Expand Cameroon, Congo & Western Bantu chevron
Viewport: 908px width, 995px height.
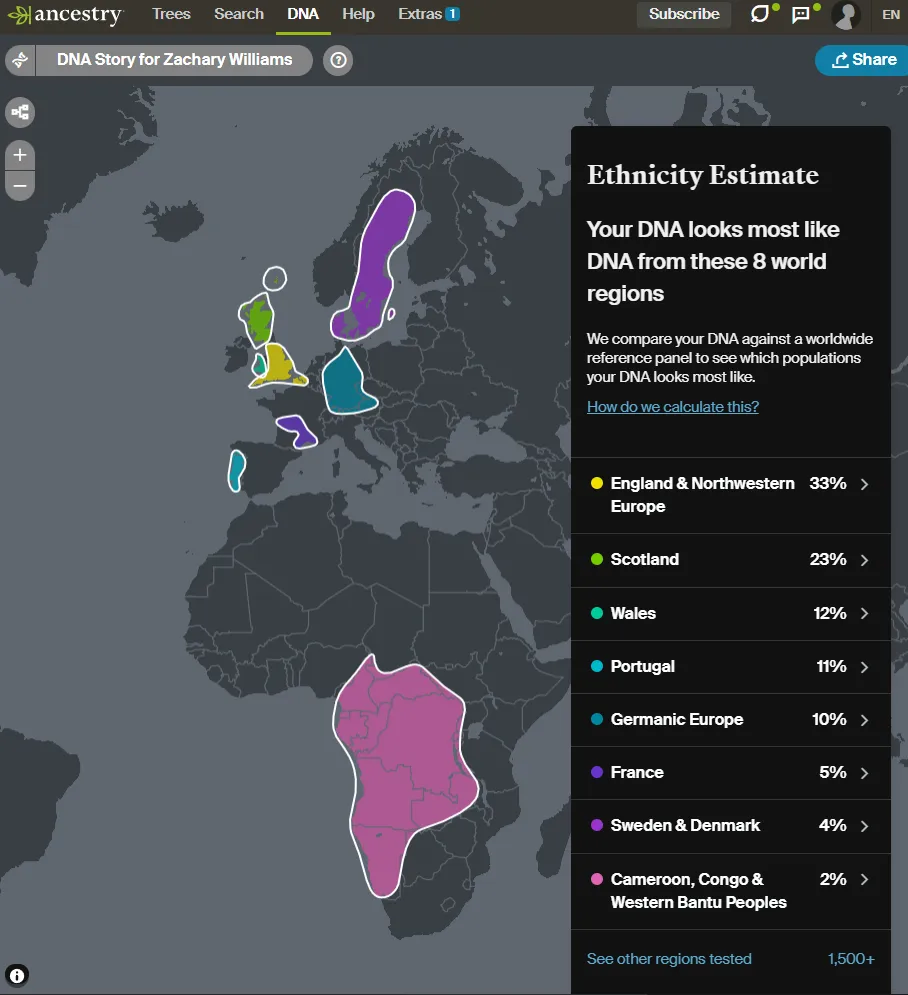click(x=864, y=880)
